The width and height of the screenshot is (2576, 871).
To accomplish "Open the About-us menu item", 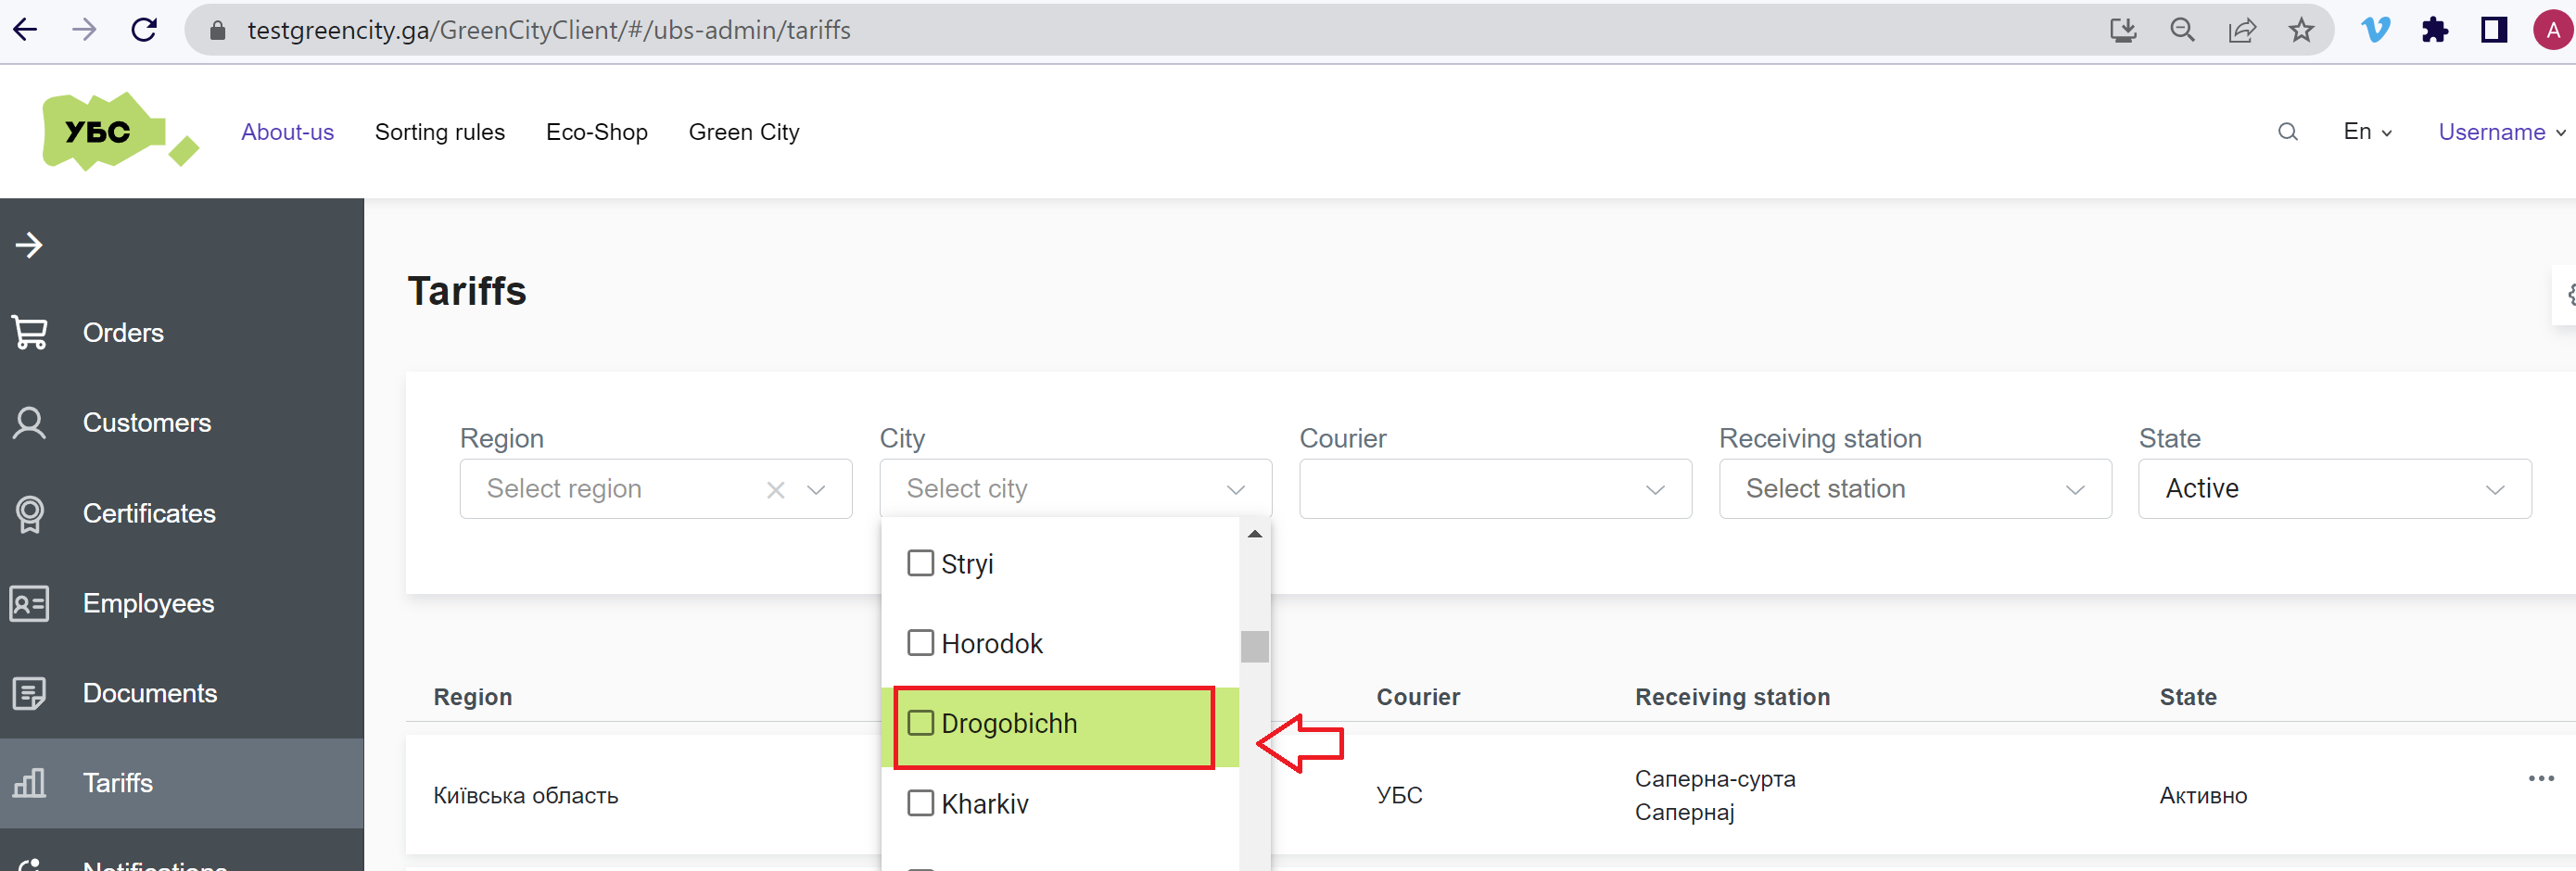I will click(287, 131).
